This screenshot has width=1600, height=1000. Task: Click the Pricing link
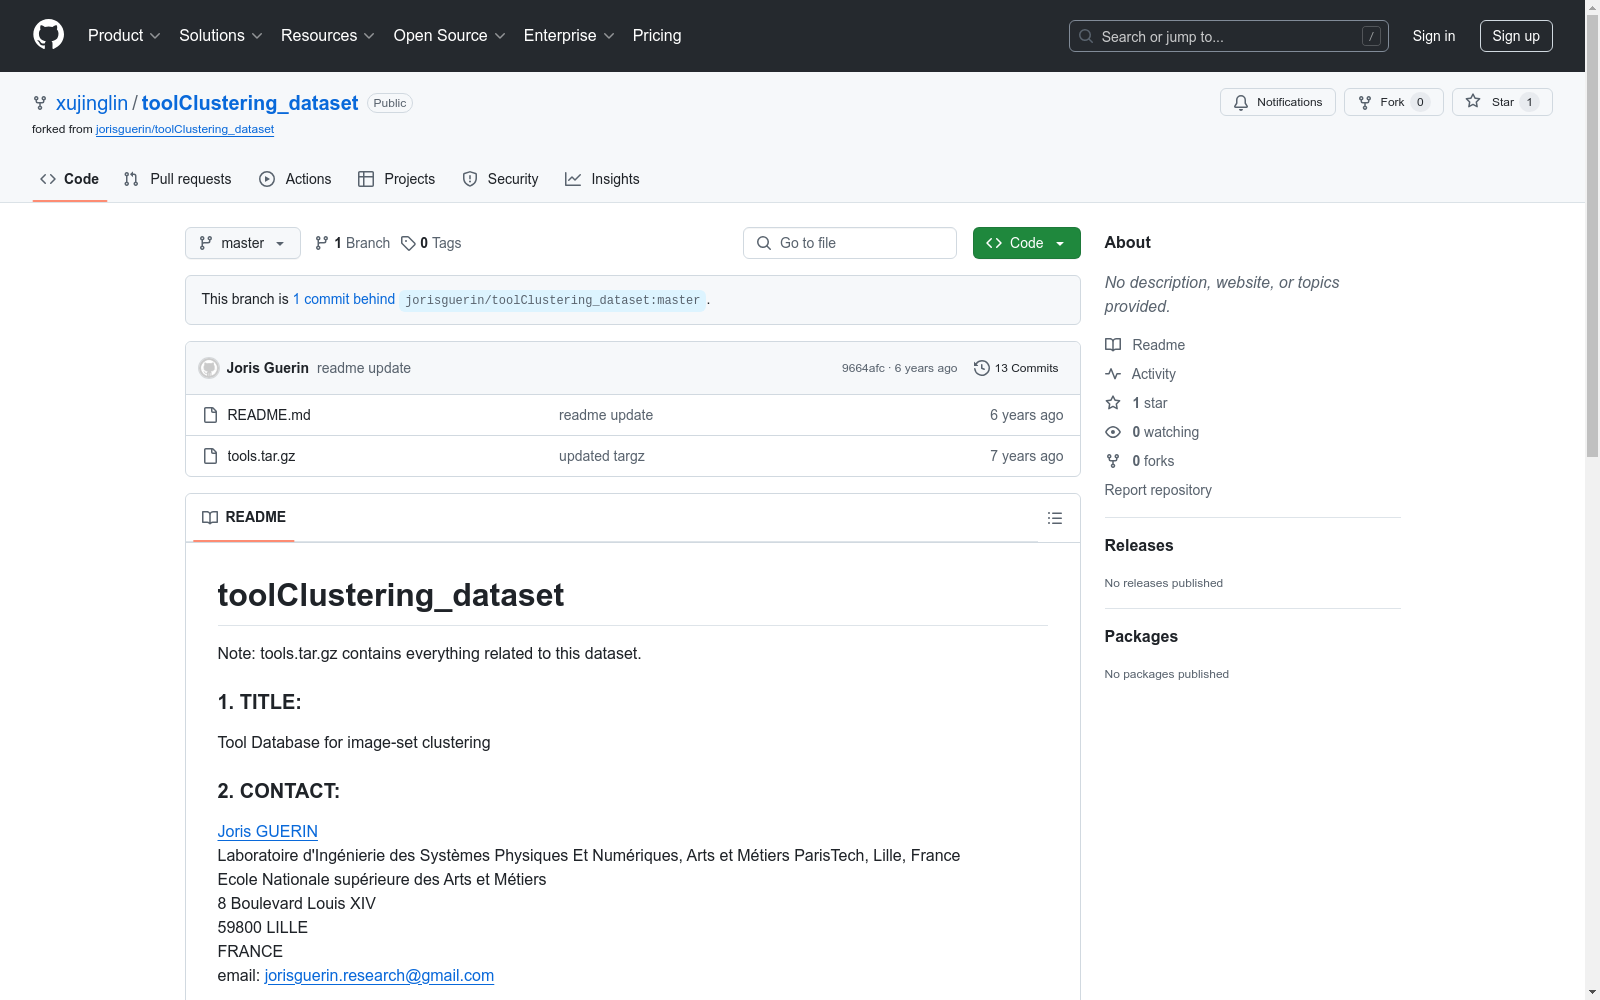tap(657, 36)
